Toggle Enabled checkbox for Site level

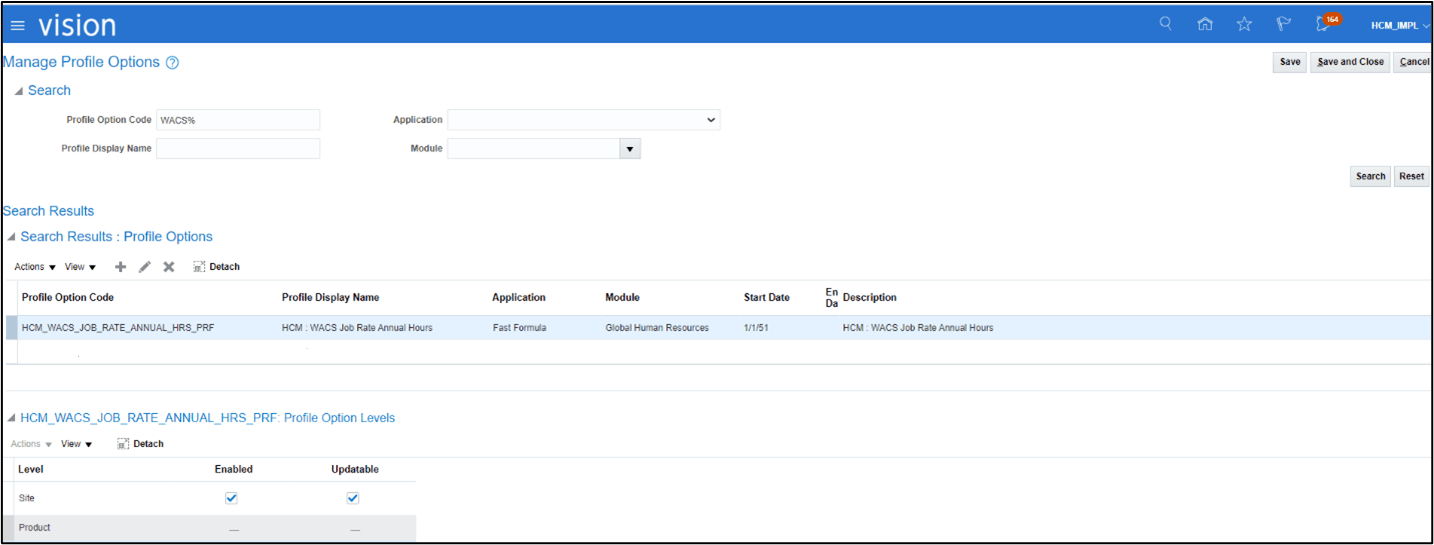[x=231, y=498]
